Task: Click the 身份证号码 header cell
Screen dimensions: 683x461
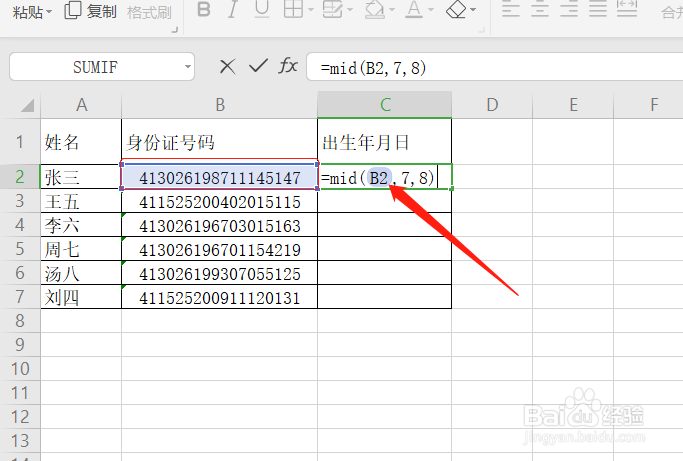Action: (220, 142)
